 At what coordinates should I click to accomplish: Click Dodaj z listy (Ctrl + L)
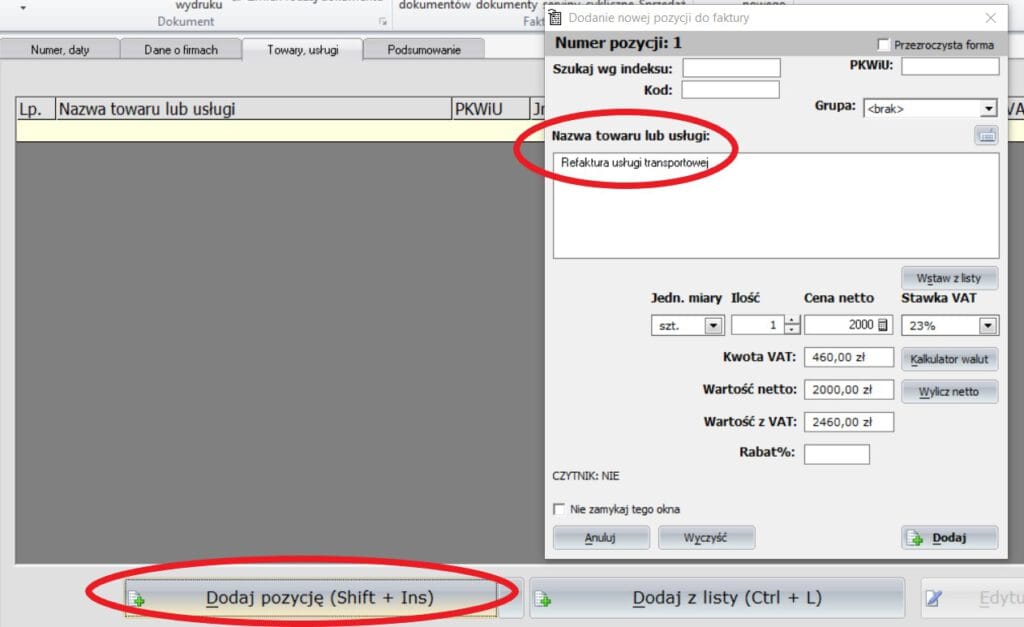tap(716, 598)
